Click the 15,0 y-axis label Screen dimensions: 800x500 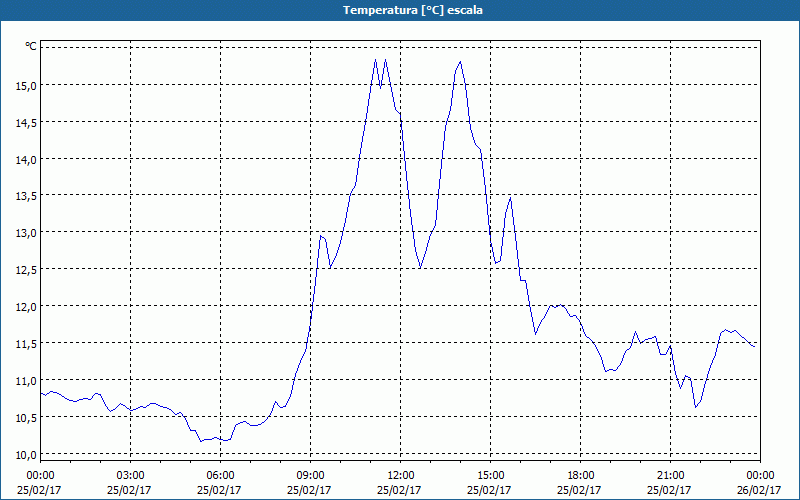(25, 85)
